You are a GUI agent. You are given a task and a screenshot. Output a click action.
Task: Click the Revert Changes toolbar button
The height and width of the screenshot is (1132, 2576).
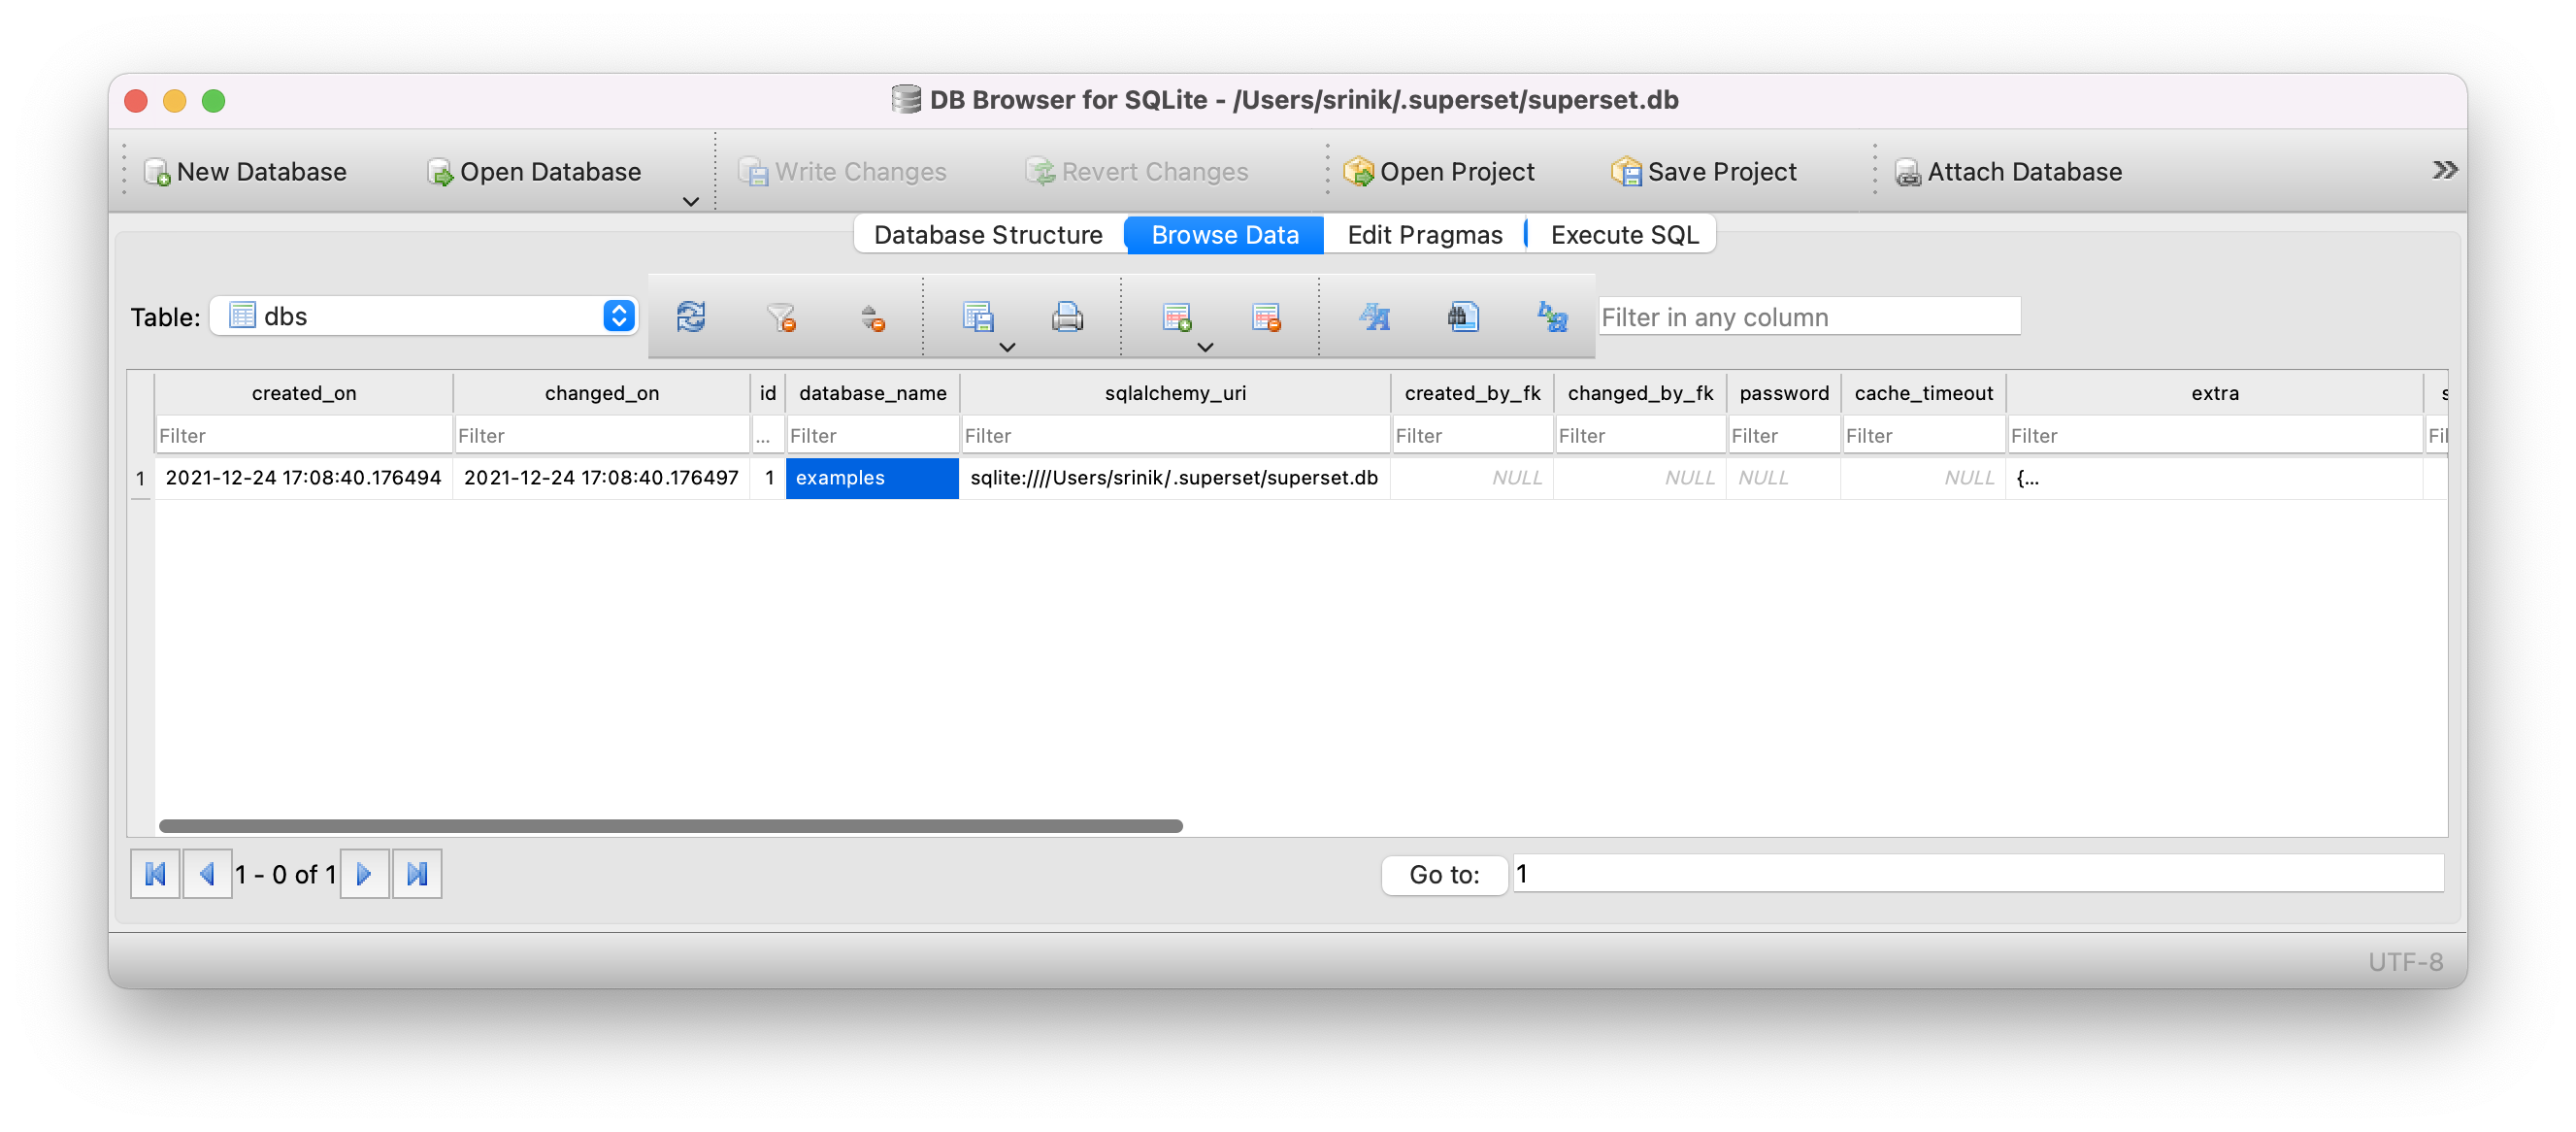tap(1137, 172)
